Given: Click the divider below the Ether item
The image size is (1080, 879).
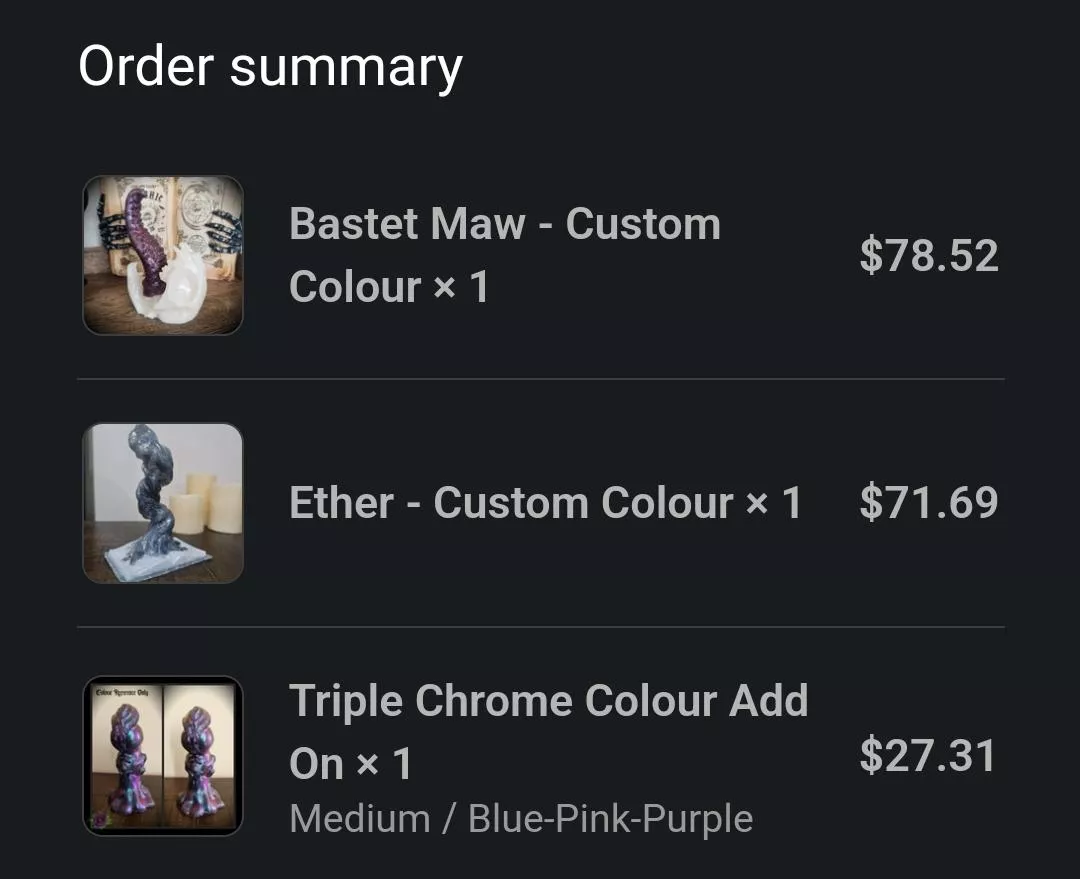Looking at the screenshot, I should 541,627.
